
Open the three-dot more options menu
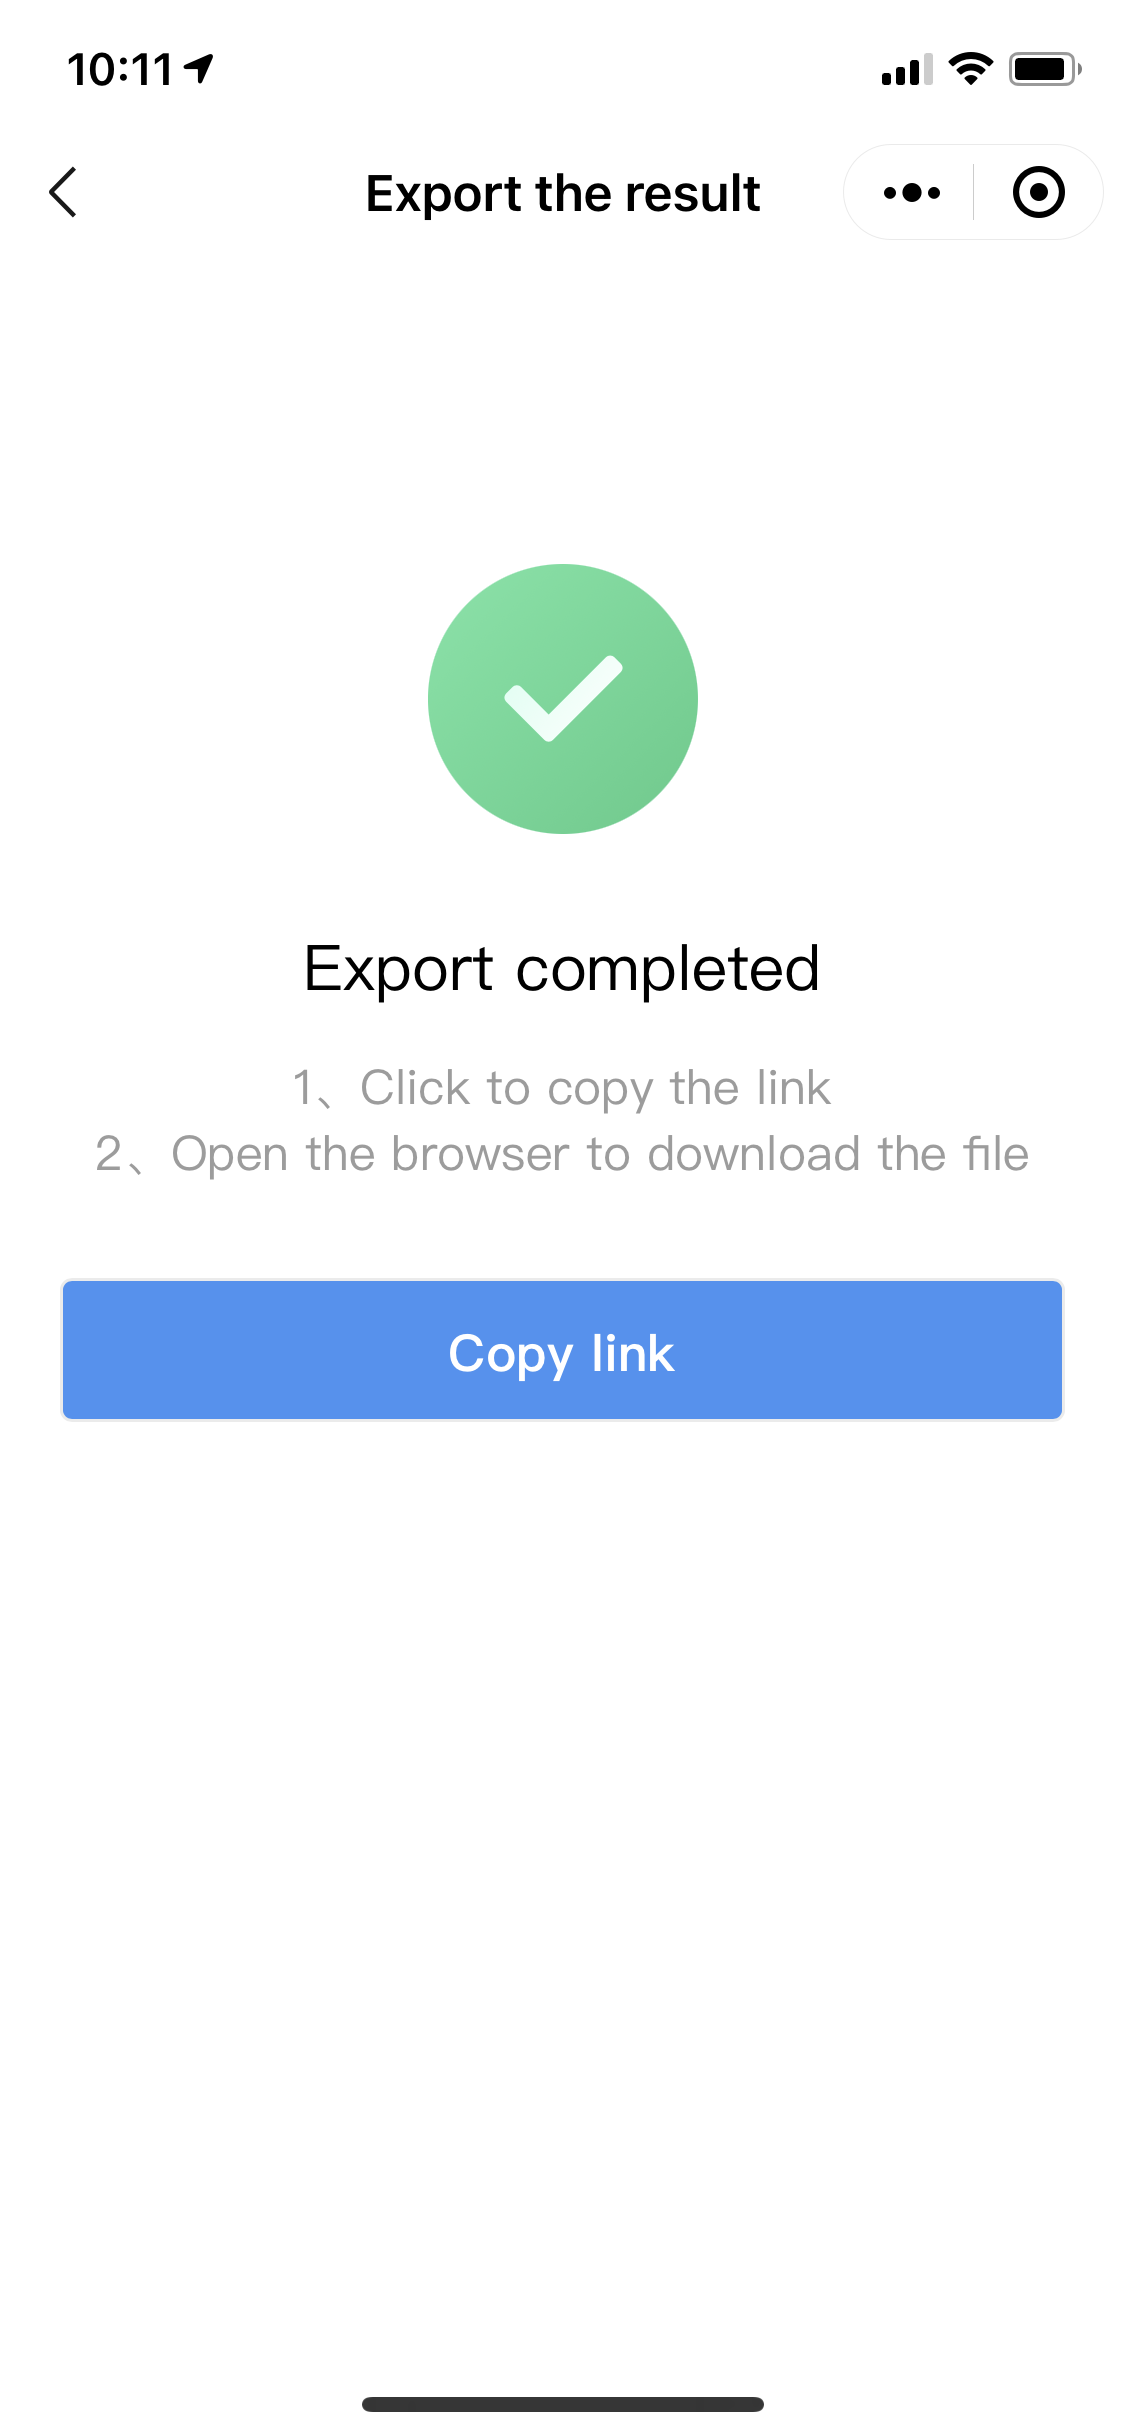point(911,192)
